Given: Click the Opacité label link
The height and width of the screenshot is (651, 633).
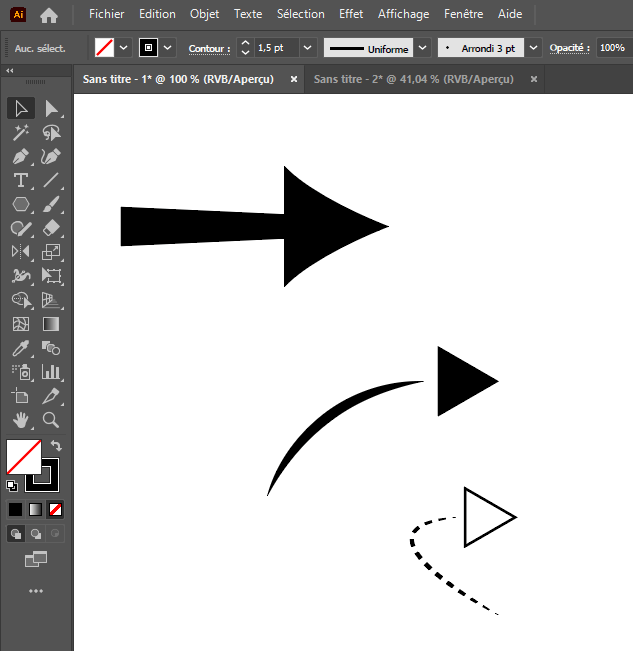Looking at the screenshot, I should click(x=570, y=48).
